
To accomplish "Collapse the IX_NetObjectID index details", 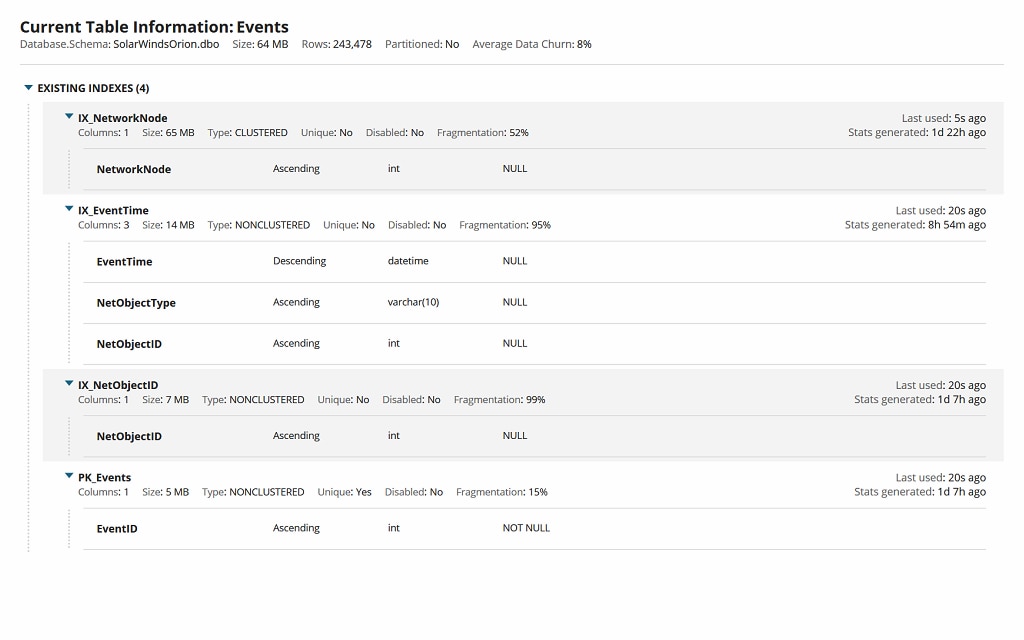I will click(69, 384).
